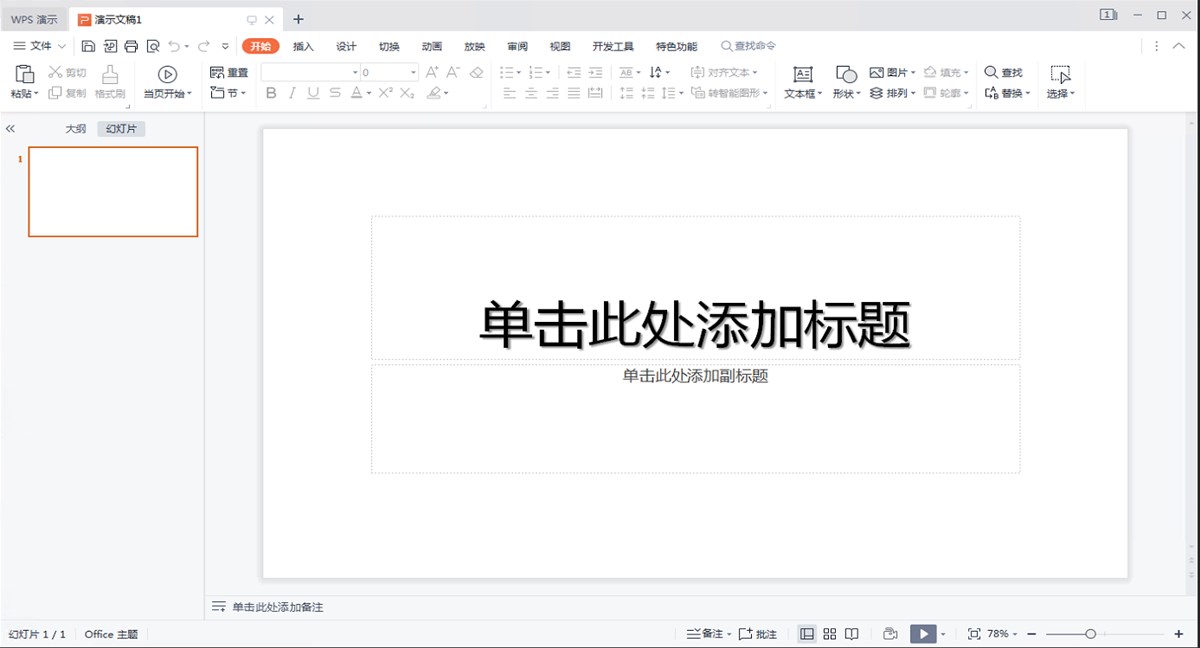
Task: Click the zoom slider handle
Action: (x=1090, y=634)
